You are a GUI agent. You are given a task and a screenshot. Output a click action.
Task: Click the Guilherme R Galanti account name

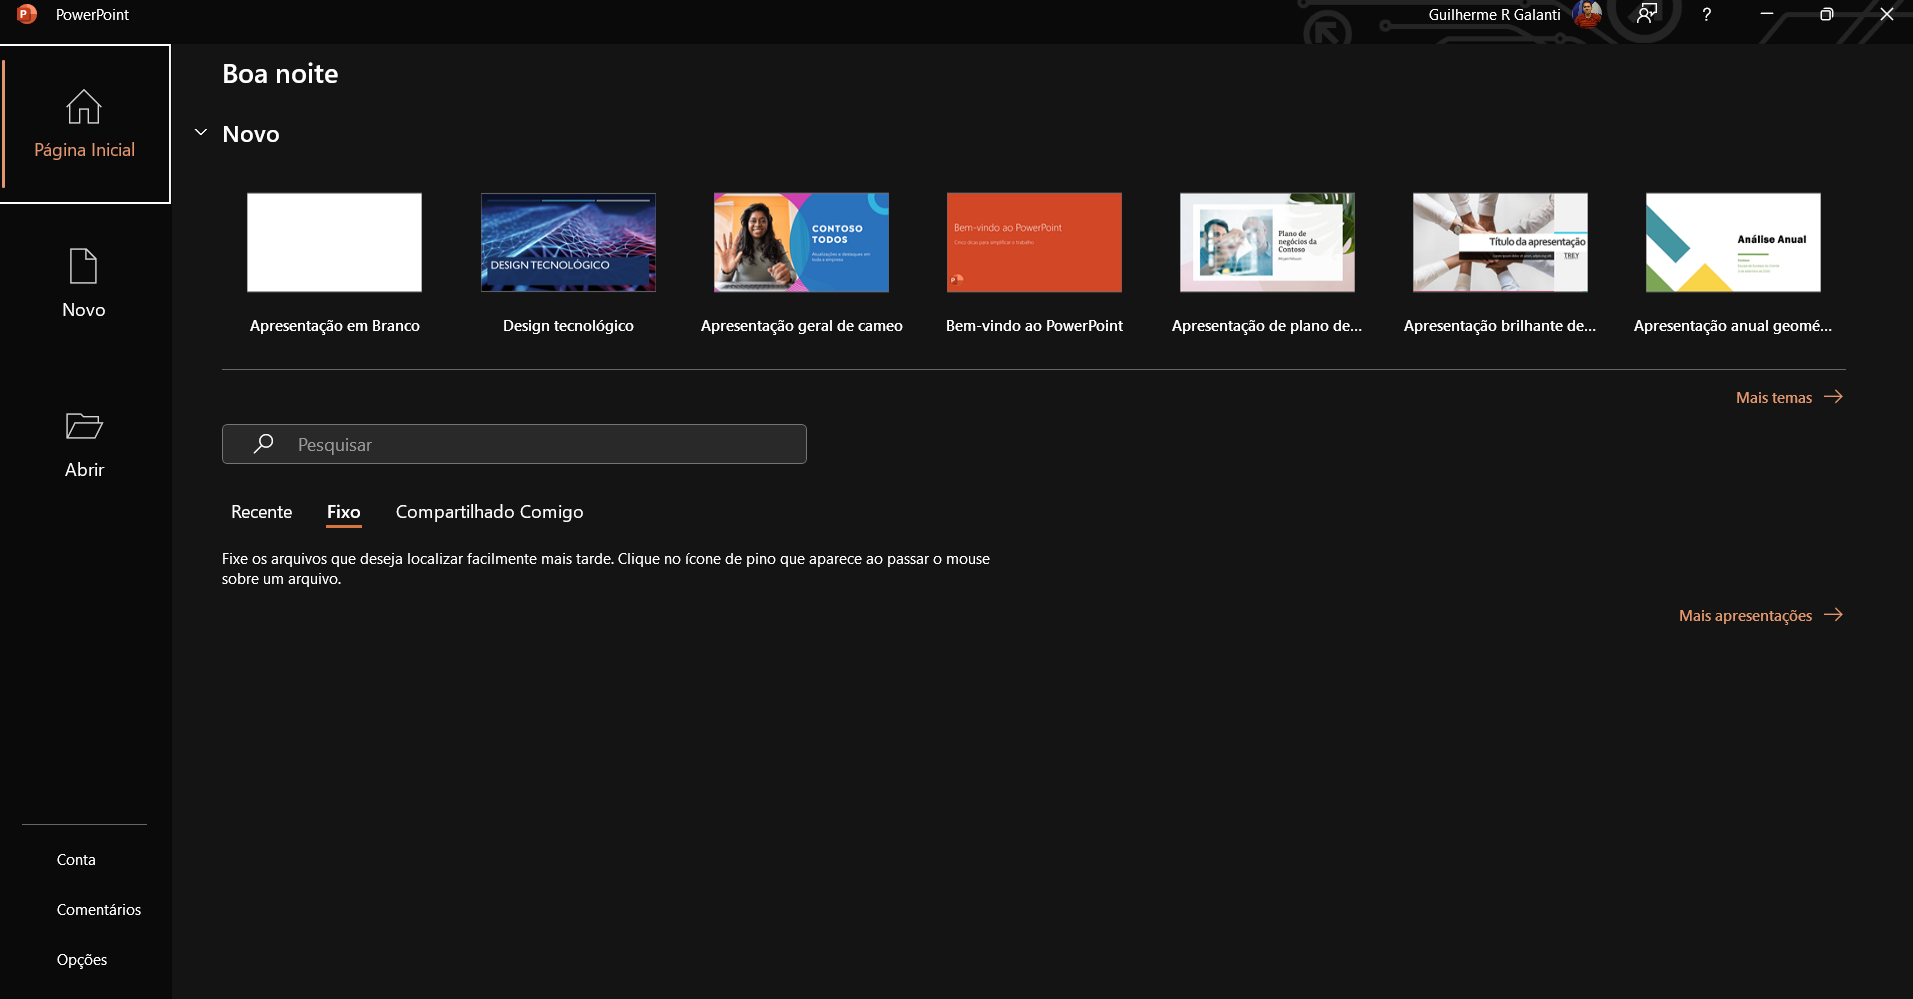click(1494, 15)
